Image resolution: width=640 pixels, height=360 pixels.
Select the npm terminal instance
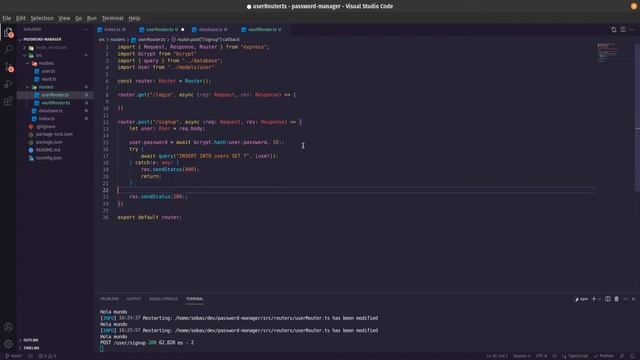[x=581, y=299]
